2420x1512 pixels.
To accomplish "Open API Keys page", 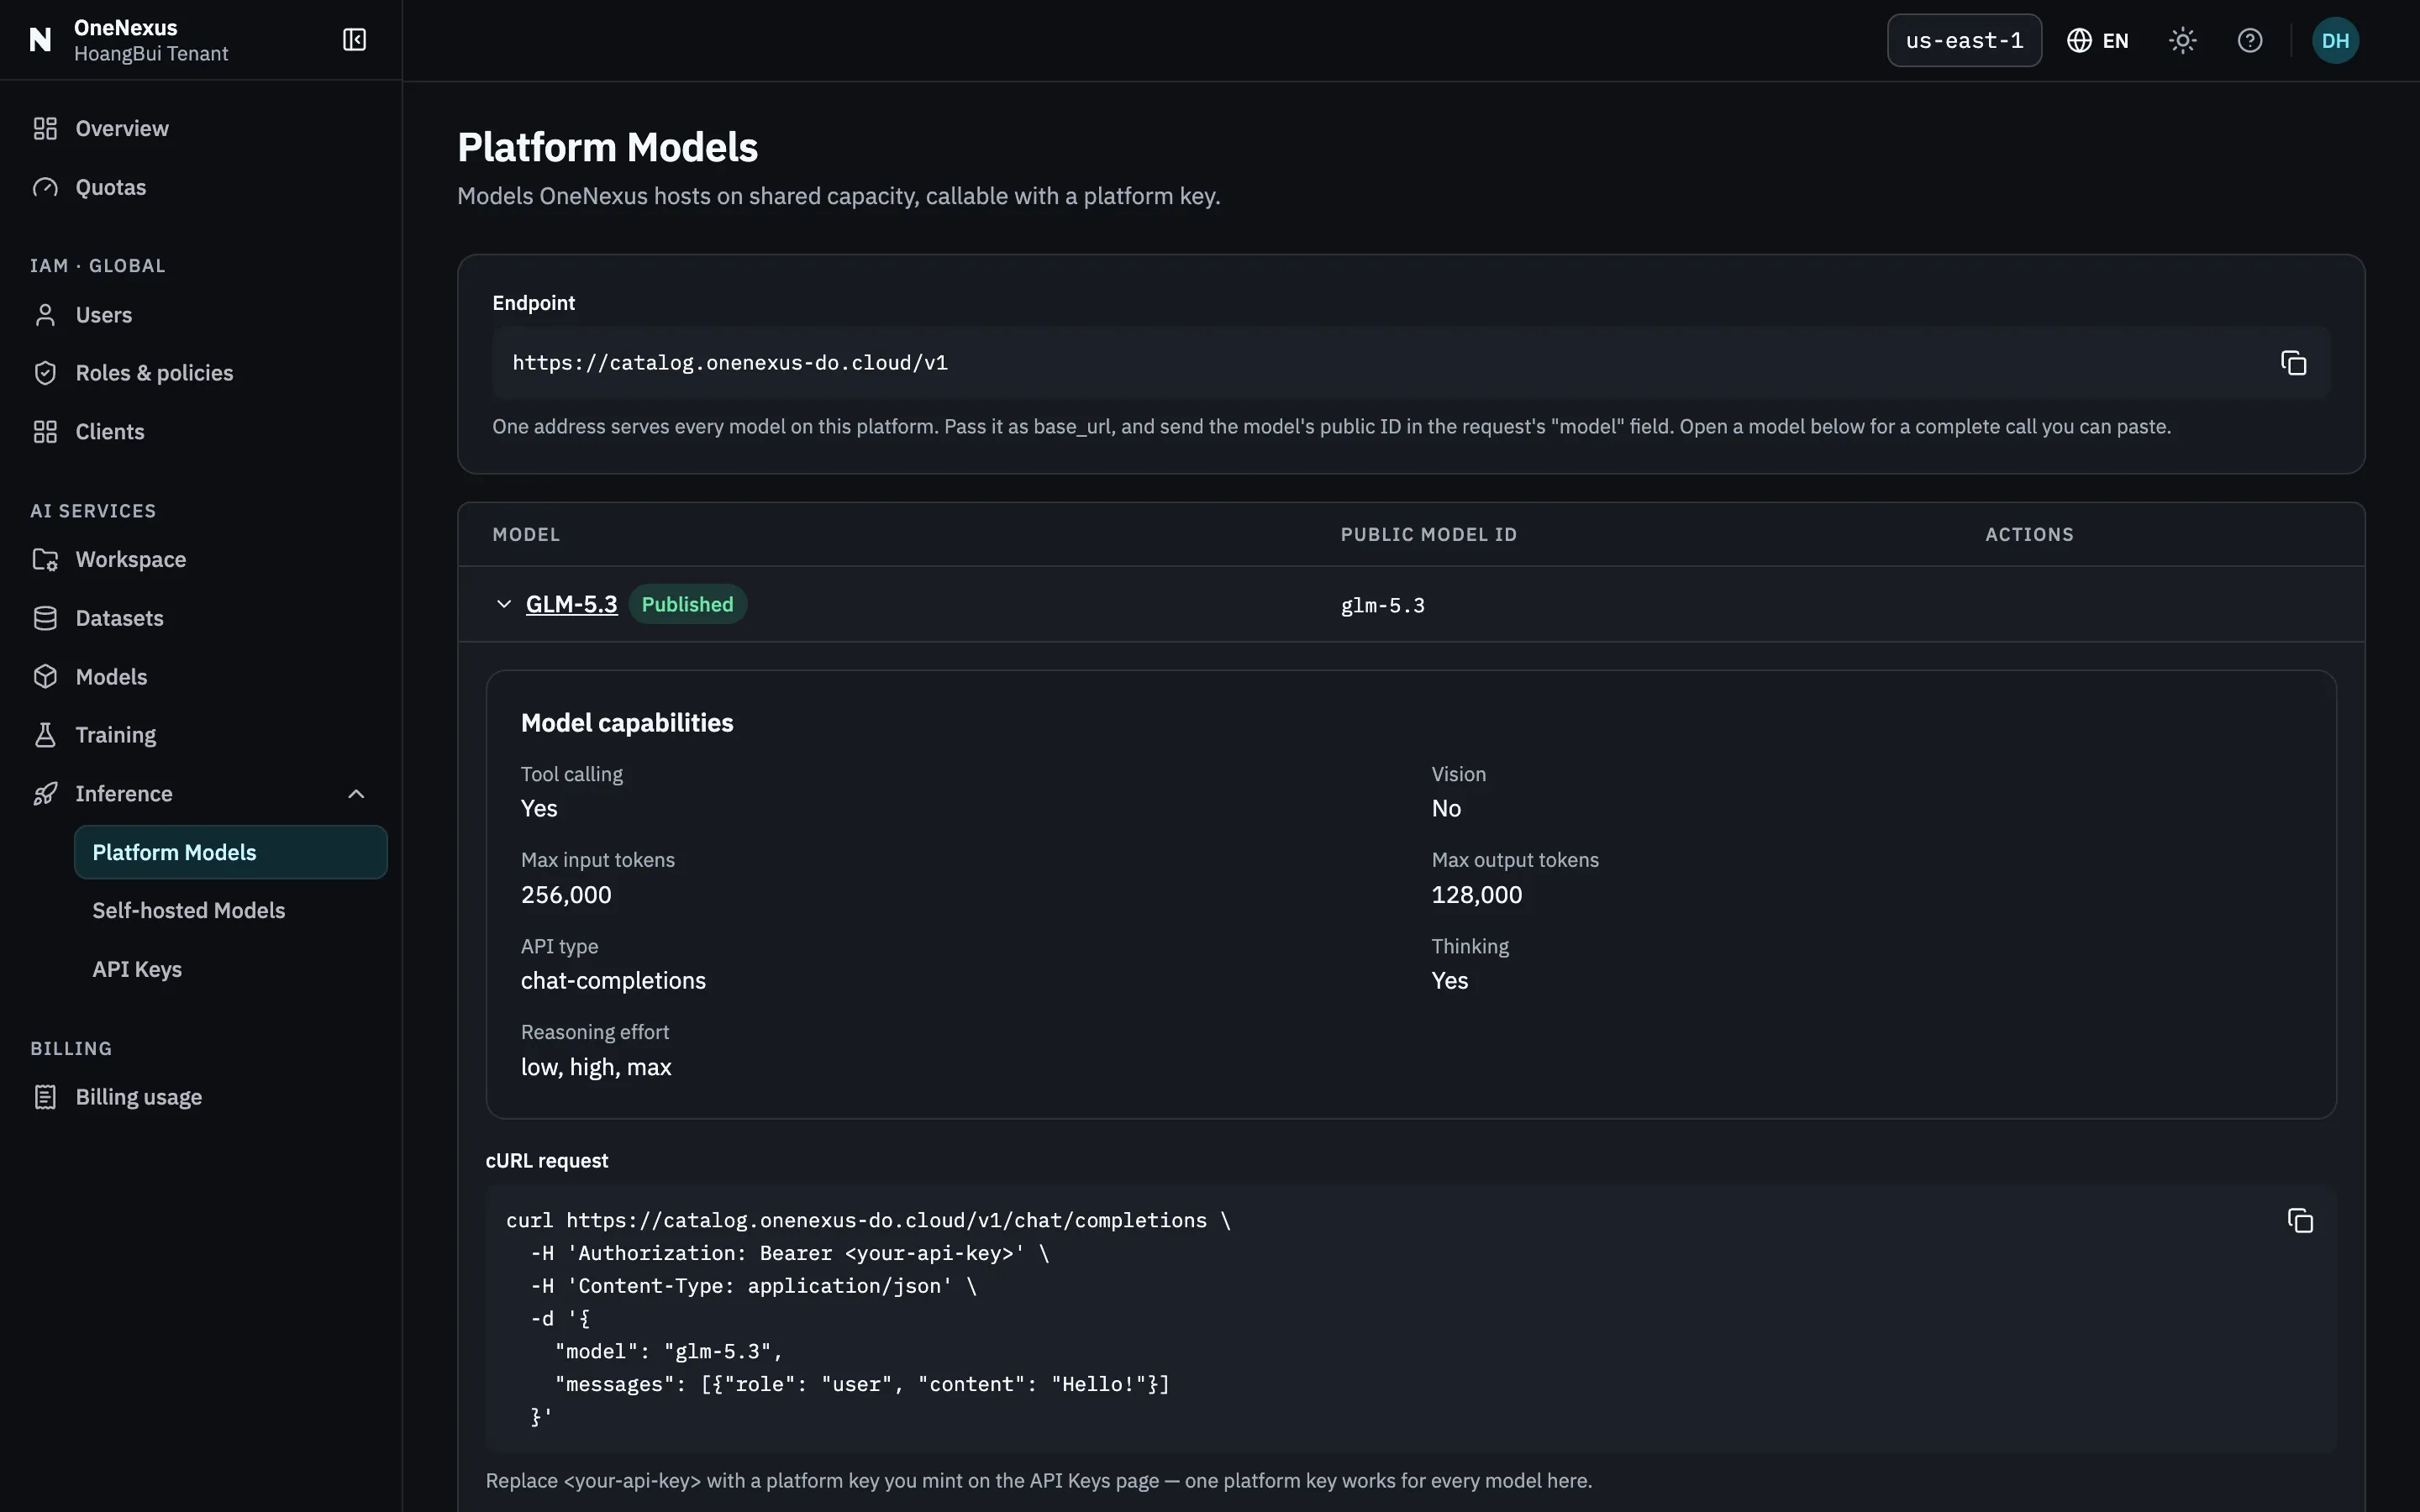I will 137,969.
